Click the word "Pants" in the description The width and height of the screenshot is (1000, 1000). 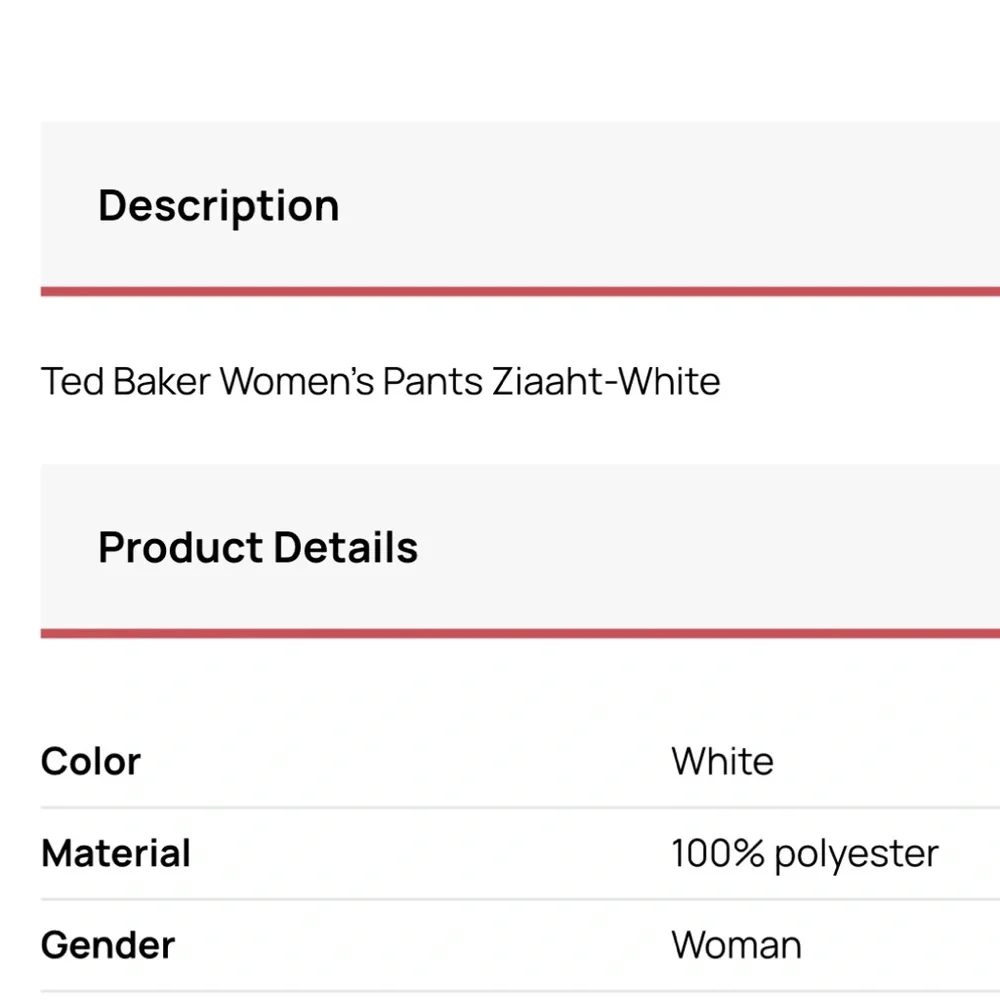433,381
